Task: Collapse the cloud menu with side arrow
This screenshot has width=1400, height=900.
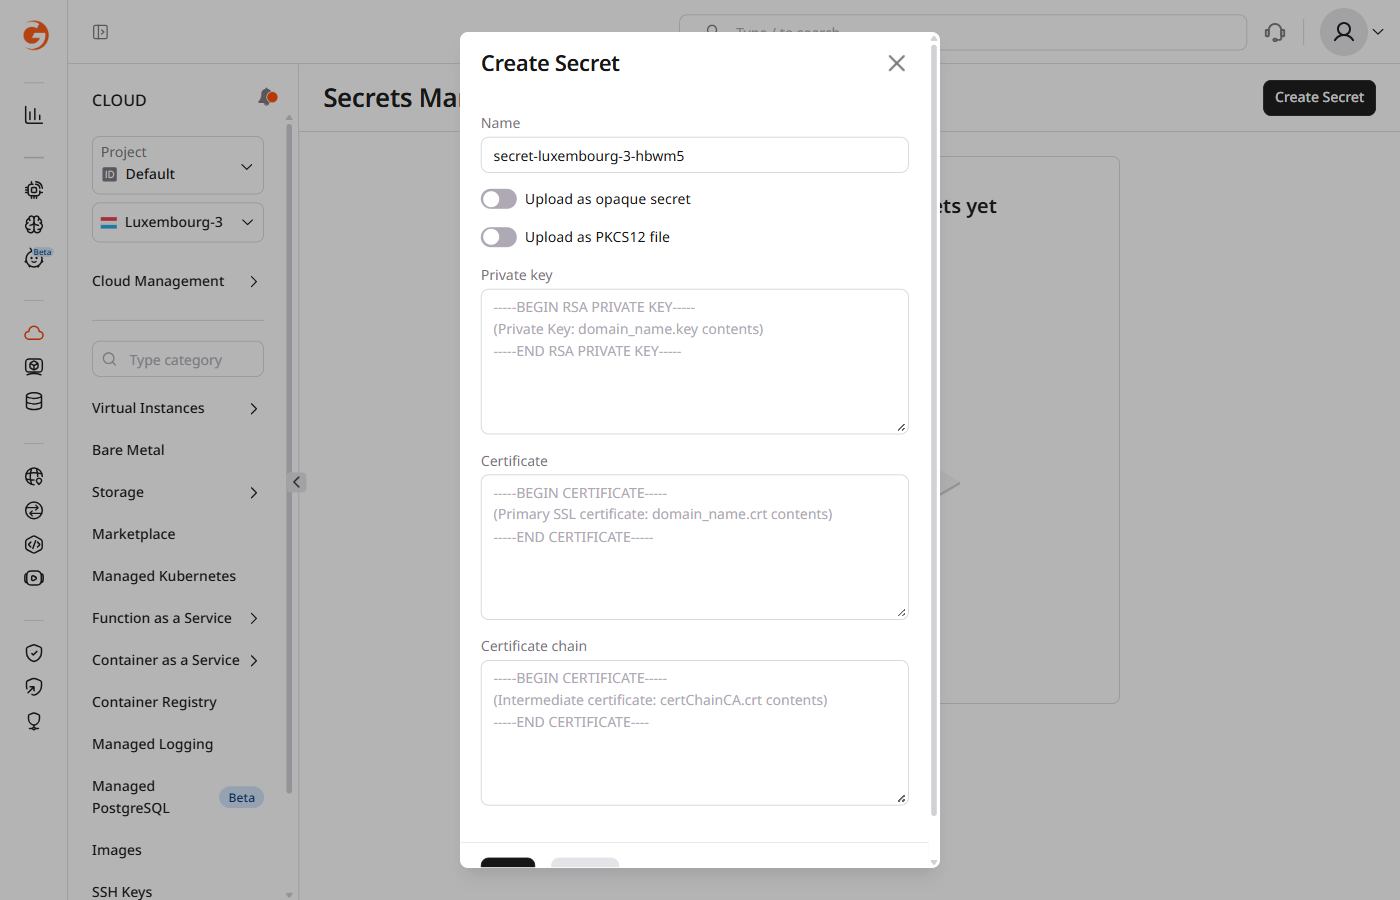Action: (297, 482)
